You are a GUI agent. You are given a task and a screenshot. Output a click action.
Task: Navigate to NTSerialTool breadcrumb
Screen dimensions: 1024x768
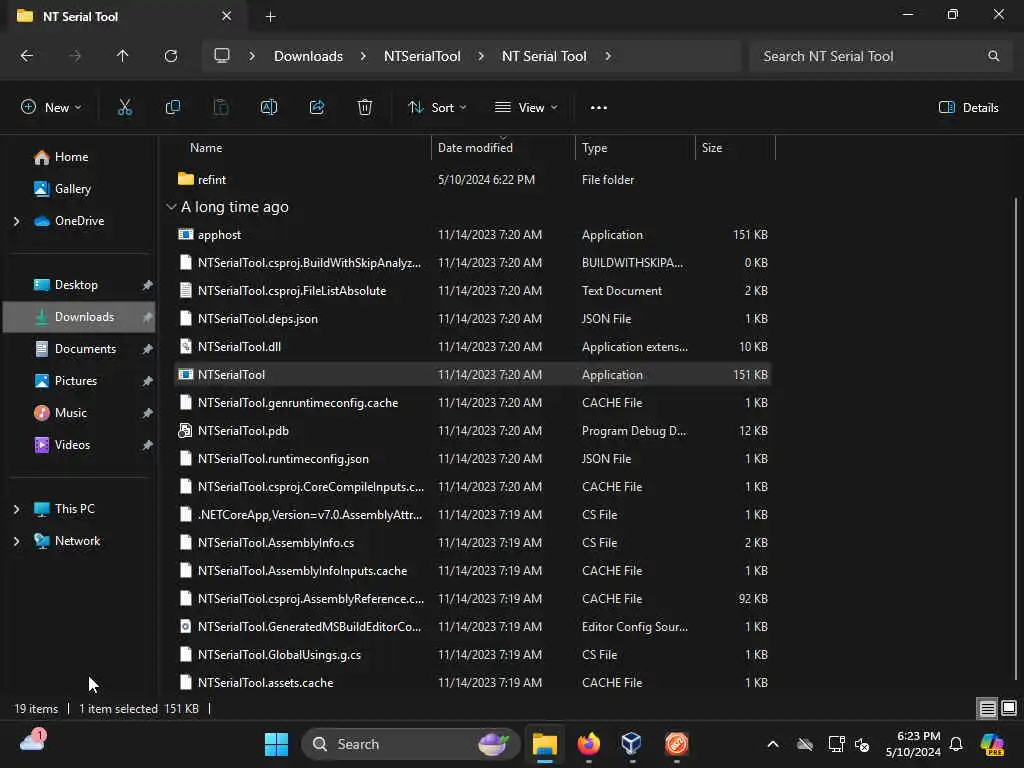click(x=422, y=56)
